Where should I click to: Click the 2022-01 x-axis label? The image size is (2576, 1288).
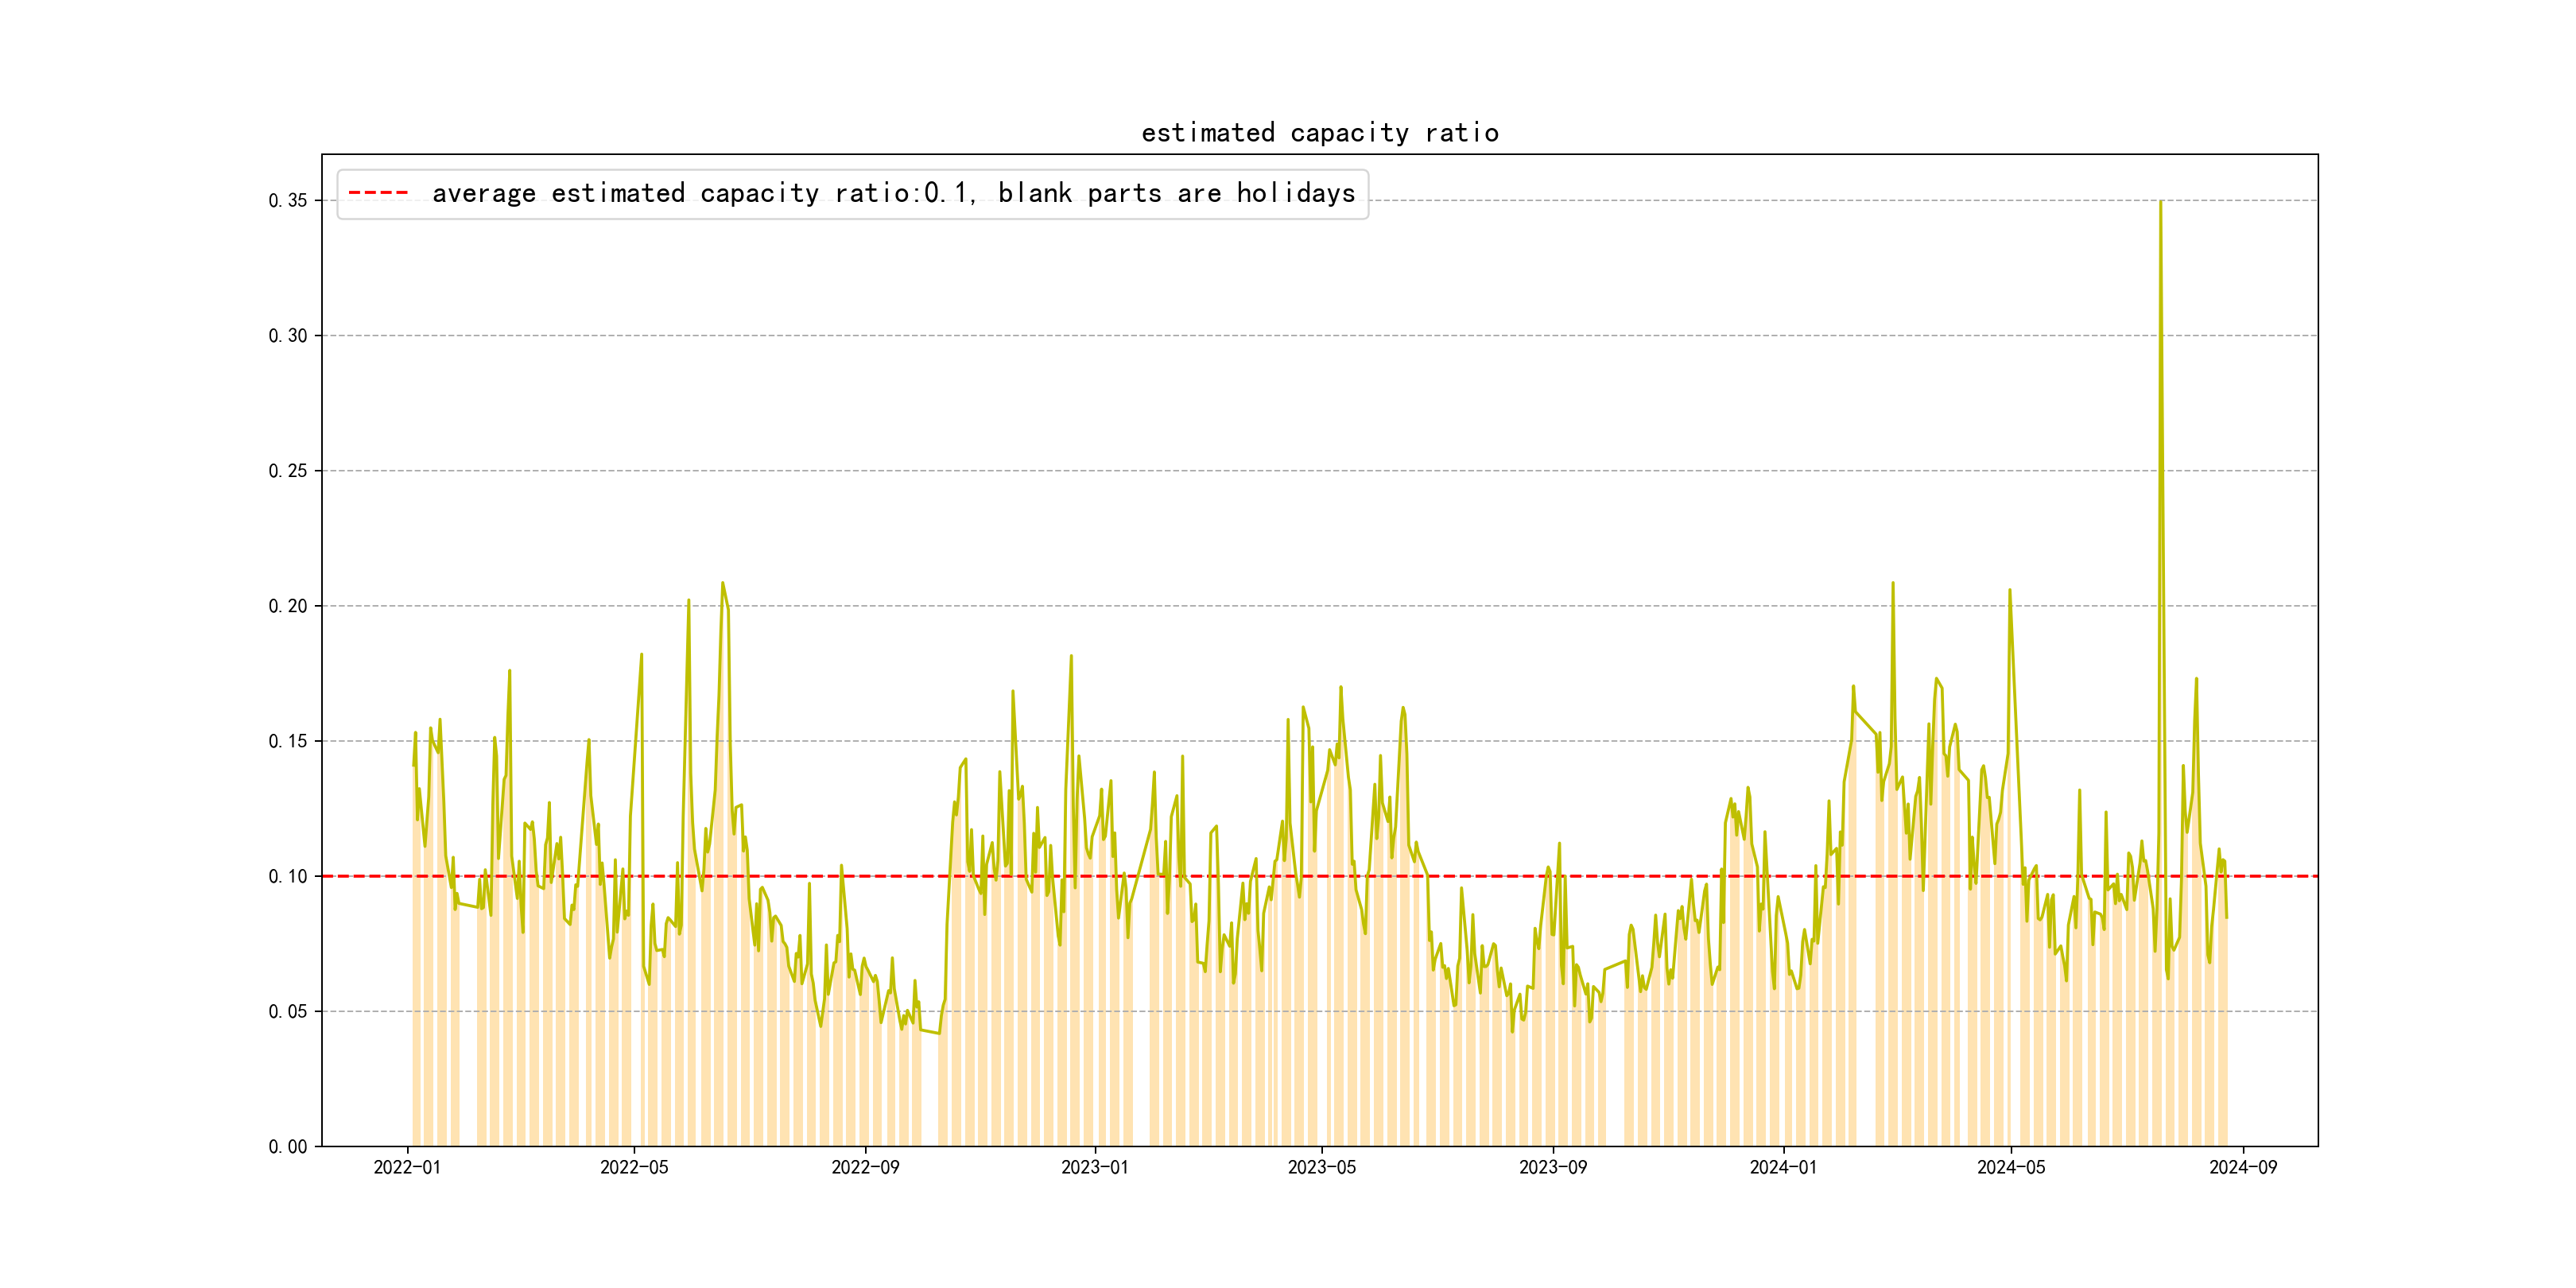[407, 1167]
